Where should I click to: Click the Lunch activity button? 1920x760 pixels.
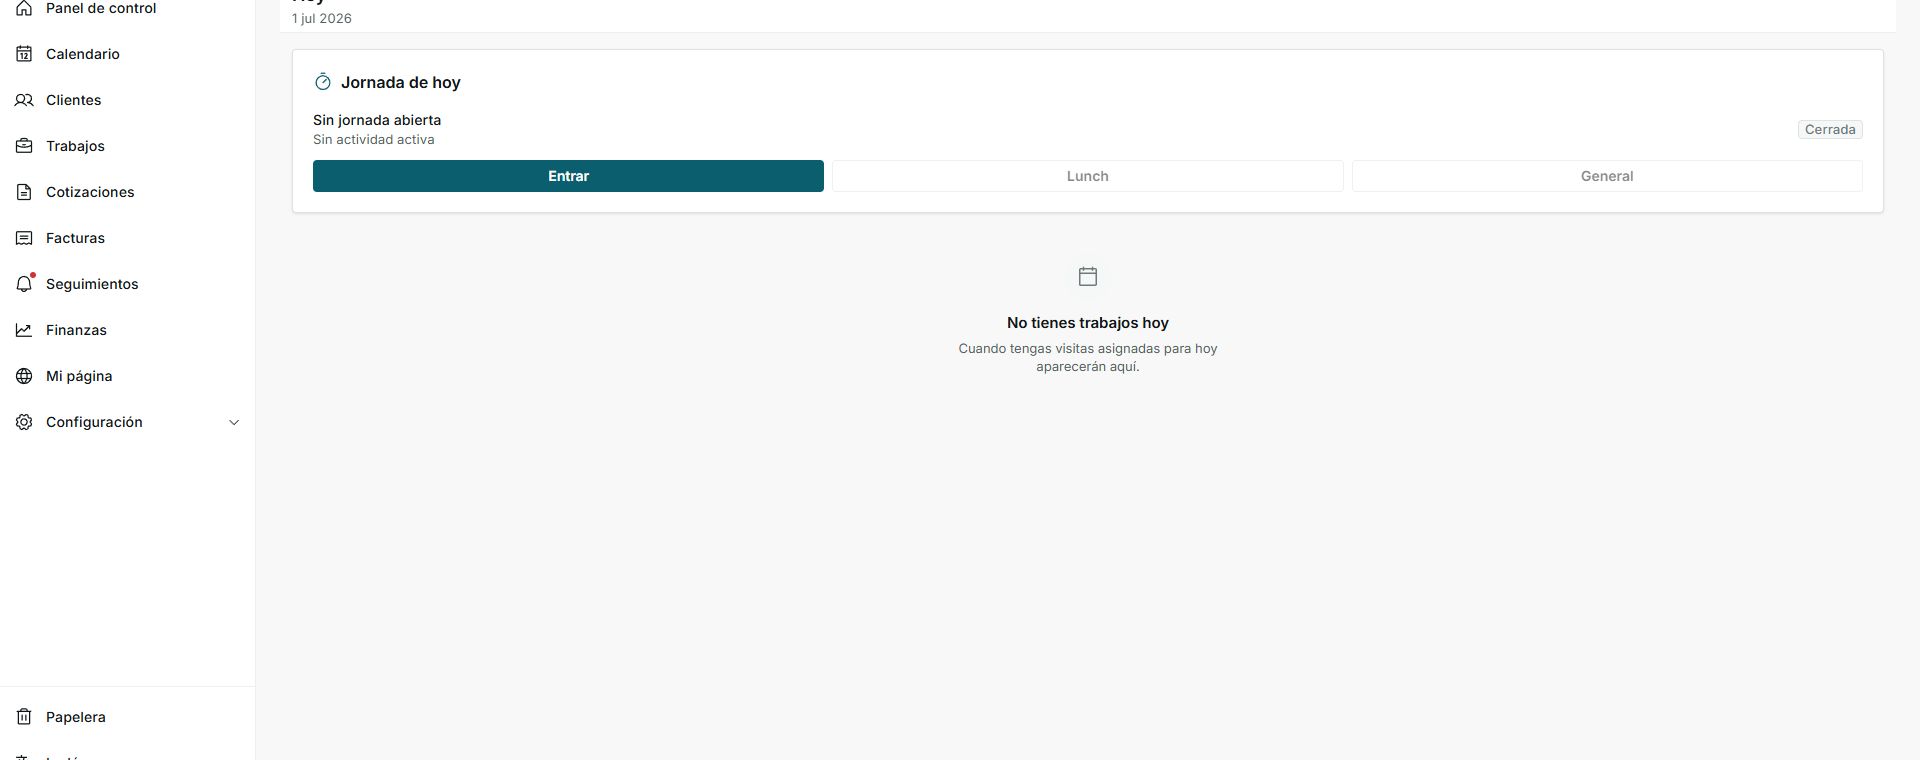coord(1087,176)
